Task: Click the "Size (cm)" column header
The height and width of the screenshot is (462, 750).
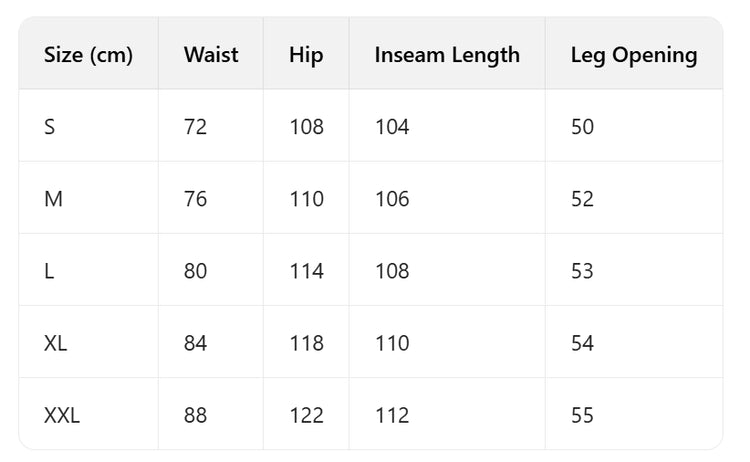Action: [88, 55]
